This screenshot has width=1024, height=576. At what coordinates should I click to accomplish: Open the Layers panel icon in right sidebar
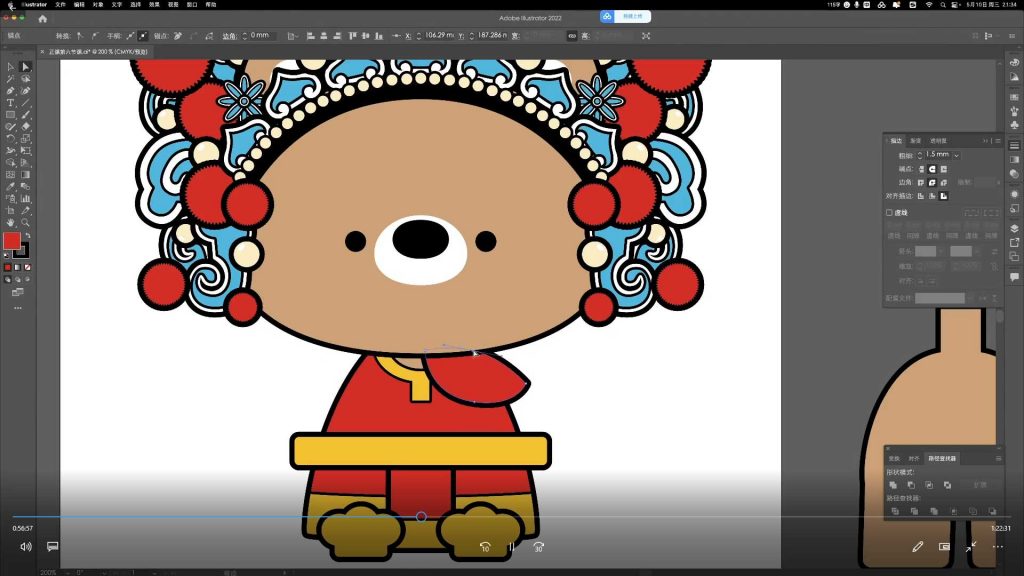pos(1014,228)
